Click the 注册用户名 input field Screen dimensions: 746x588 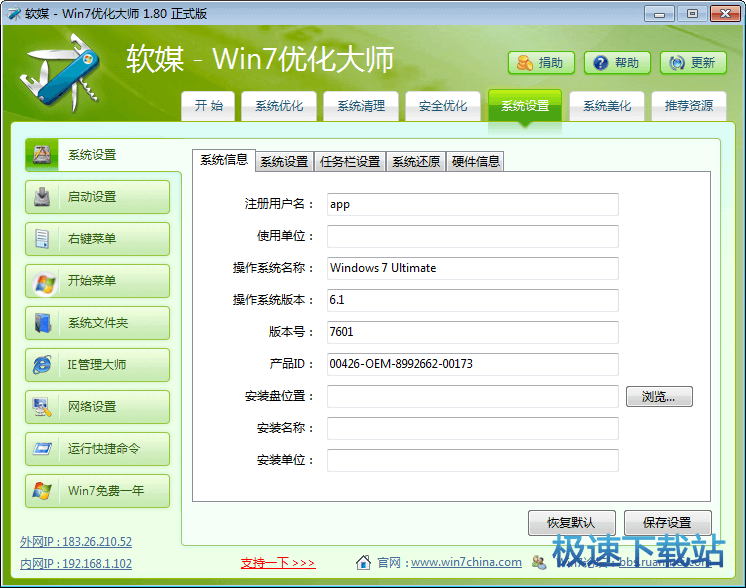click(472, 204)
